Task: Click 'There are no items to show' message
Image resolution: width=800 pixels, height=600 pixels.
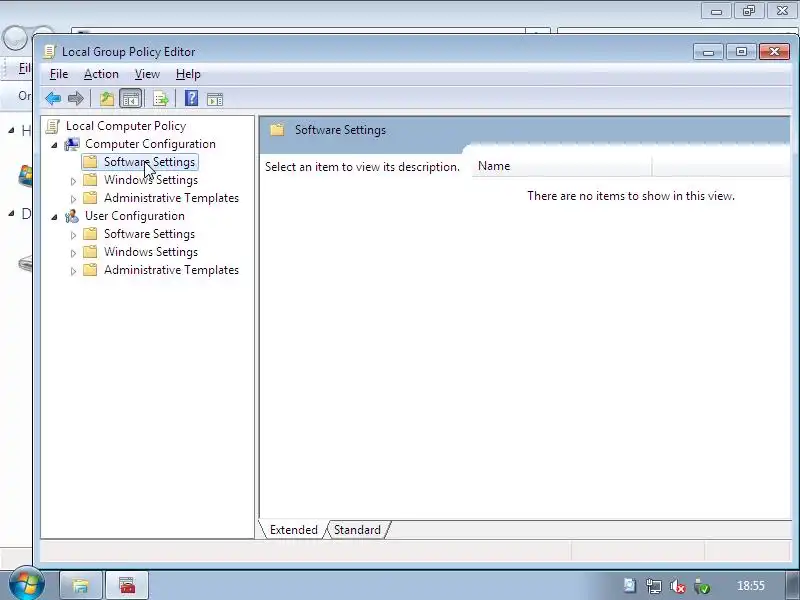Action: (631, 196)
